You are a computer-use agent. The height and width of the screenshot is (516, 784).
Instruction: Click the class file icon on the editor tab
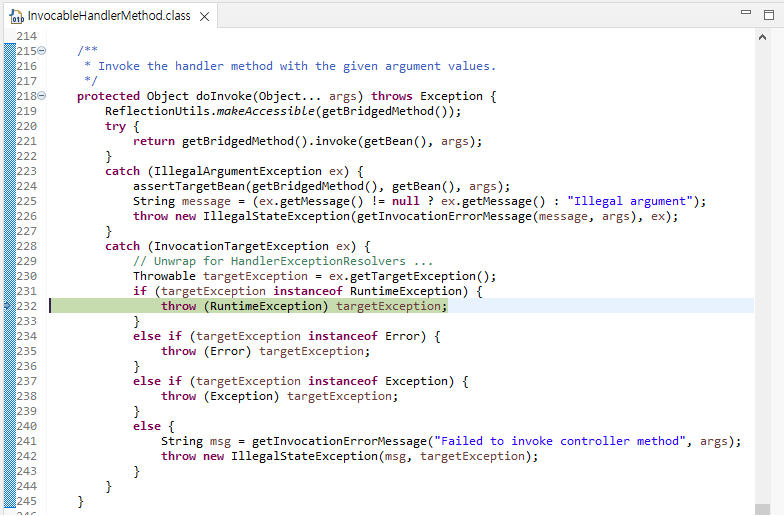(15, 17)
